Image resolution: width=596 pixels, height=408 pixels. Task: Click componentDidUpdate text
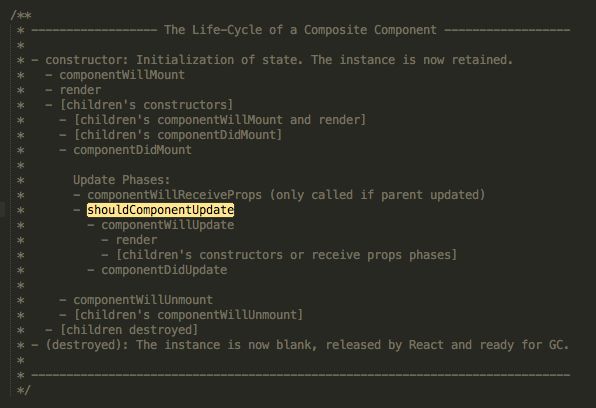point(164,270)
